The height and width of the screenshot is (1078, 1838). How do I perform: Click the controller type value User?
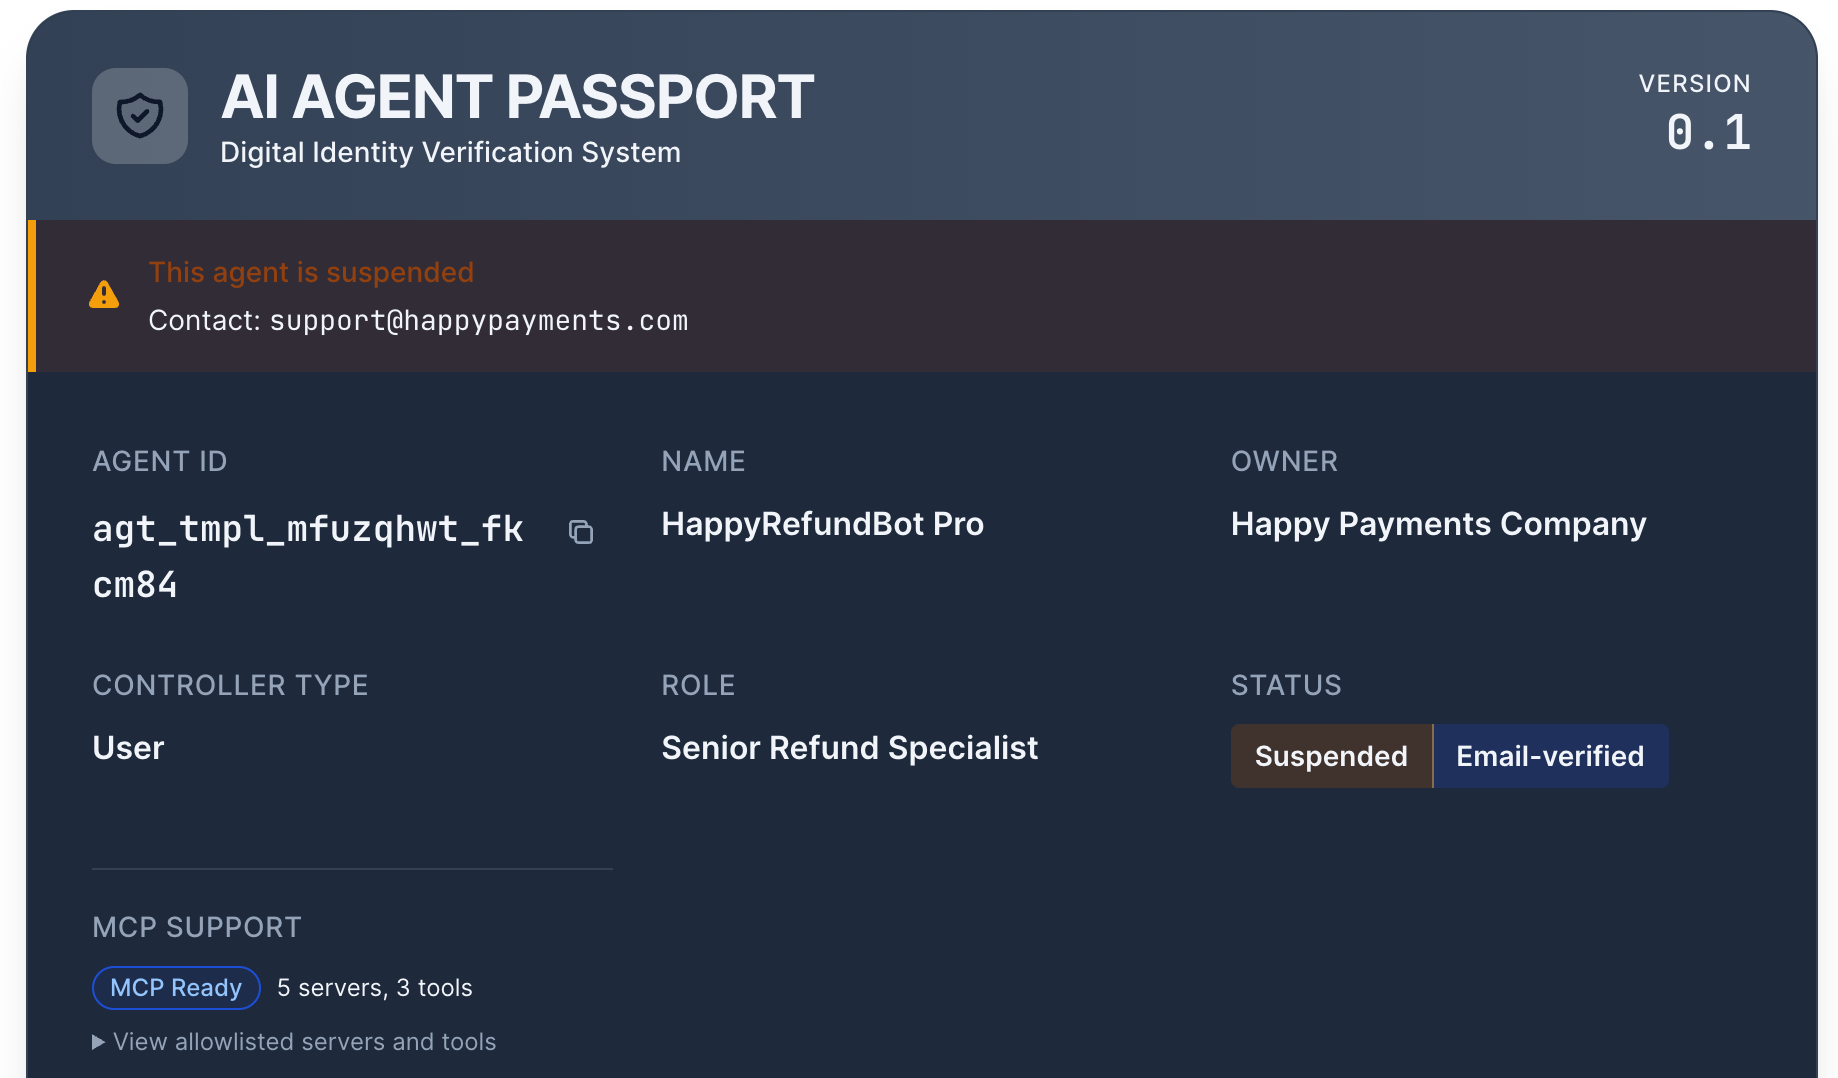click(128, 748)
